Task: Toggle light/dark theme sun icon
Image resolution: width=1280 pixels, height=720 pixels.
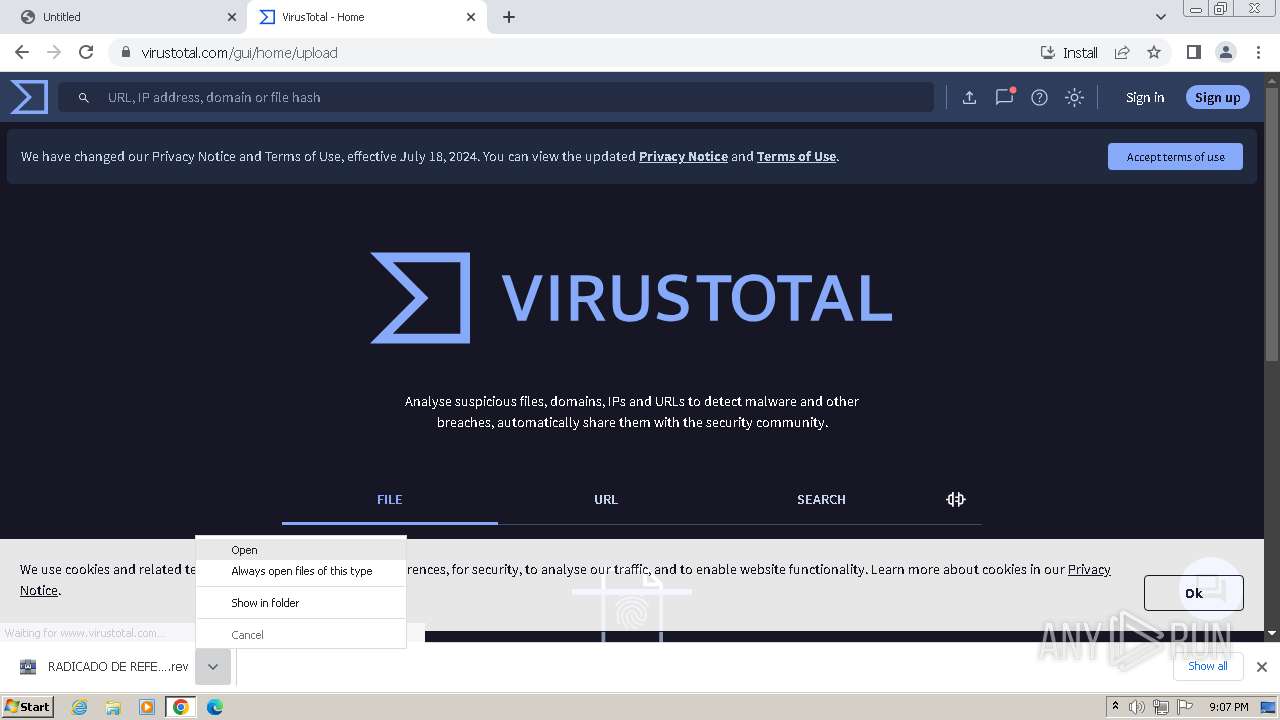Action: [x=1074, y=97]
